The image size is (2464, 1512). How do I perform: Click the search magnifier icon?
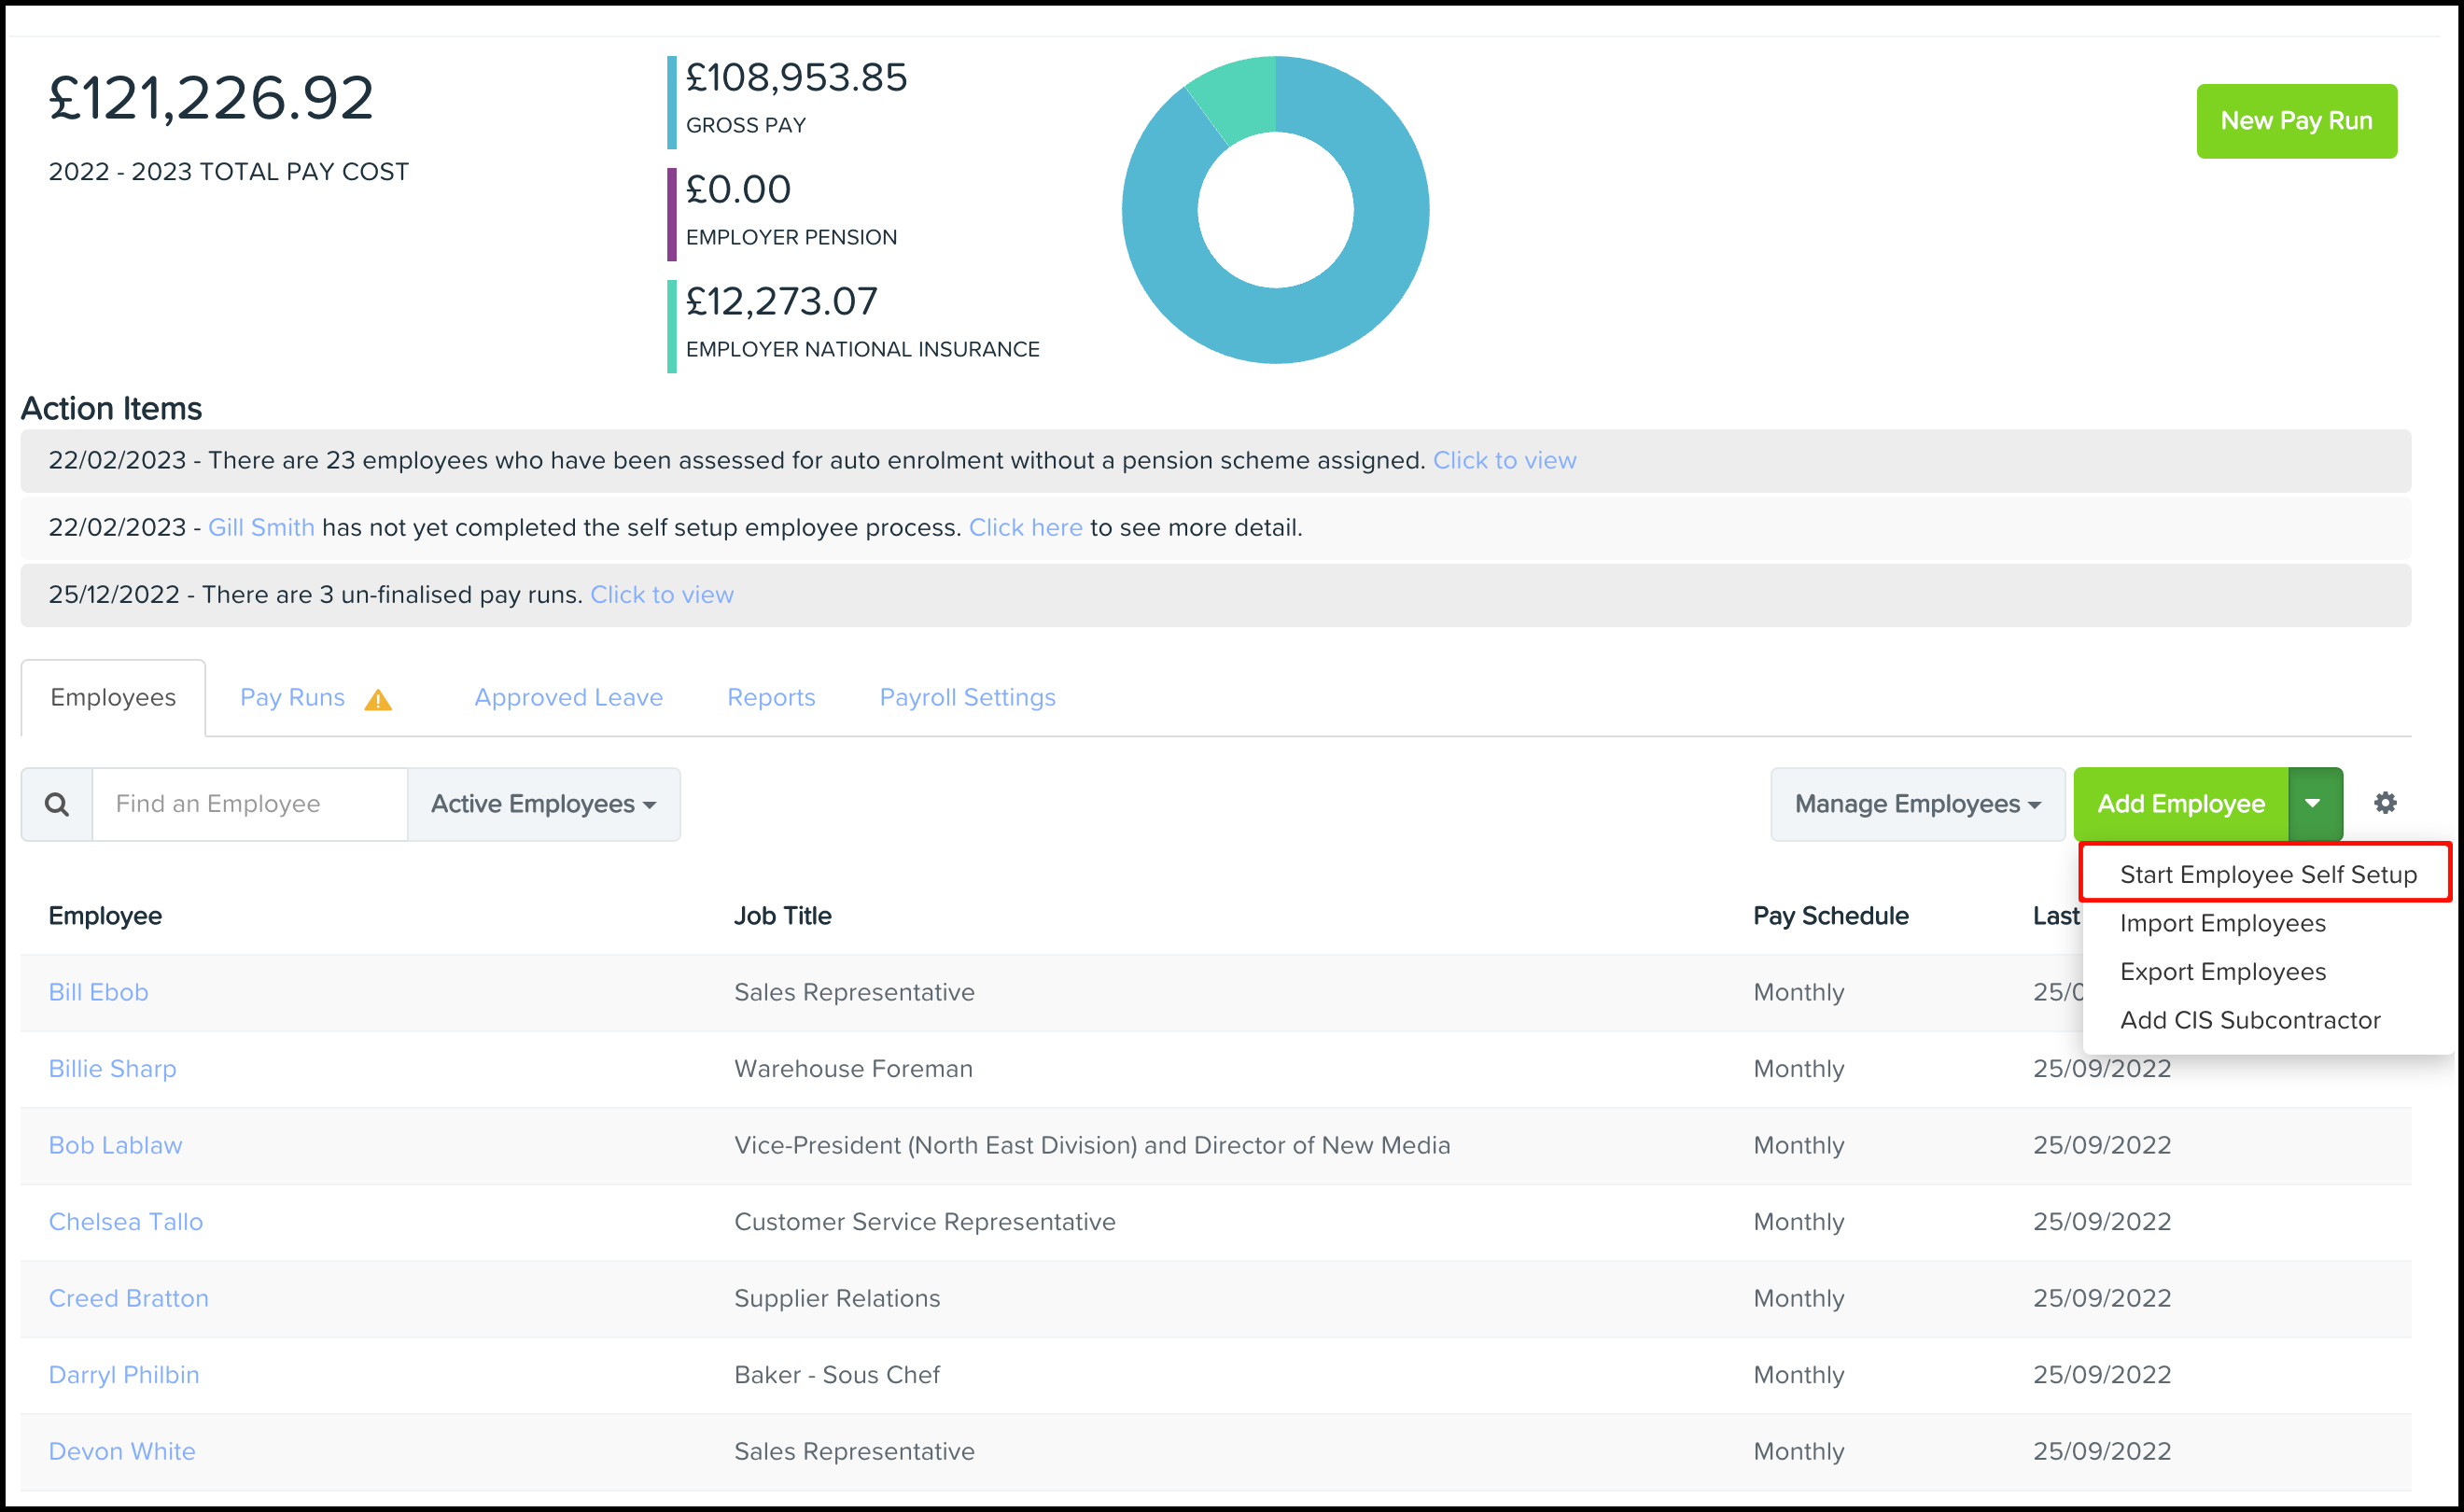(x=57, y=804)
